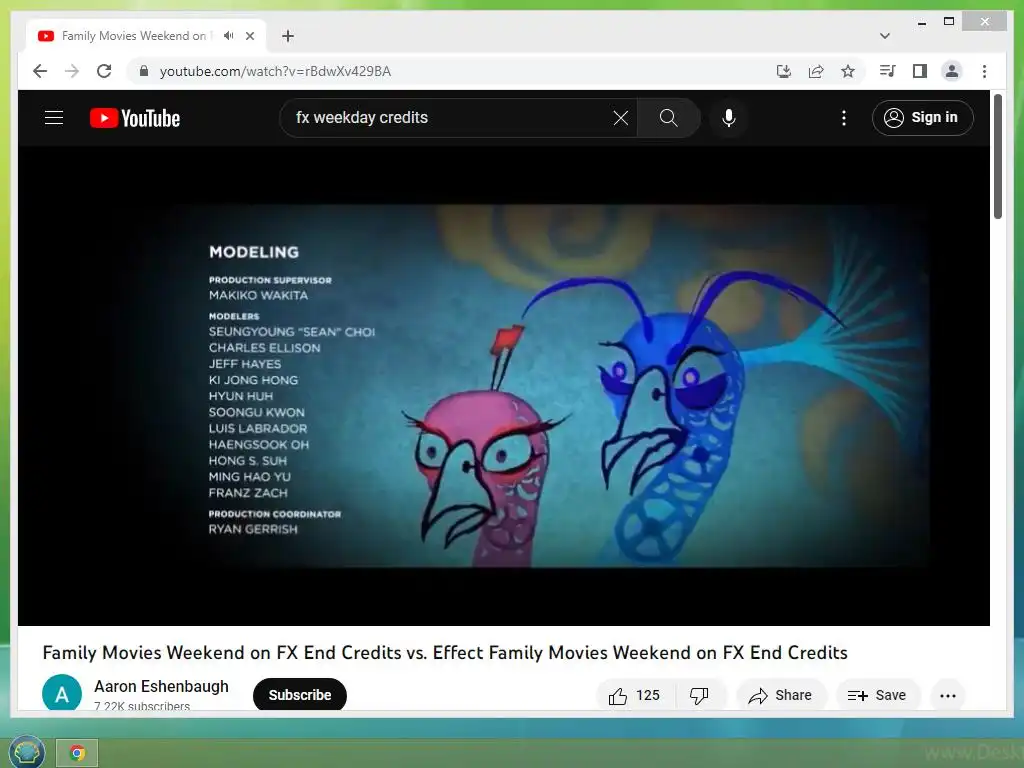This screenshot has width=1024, height=768.
Task: Open a new tab
Action: [x=288, y=36]
